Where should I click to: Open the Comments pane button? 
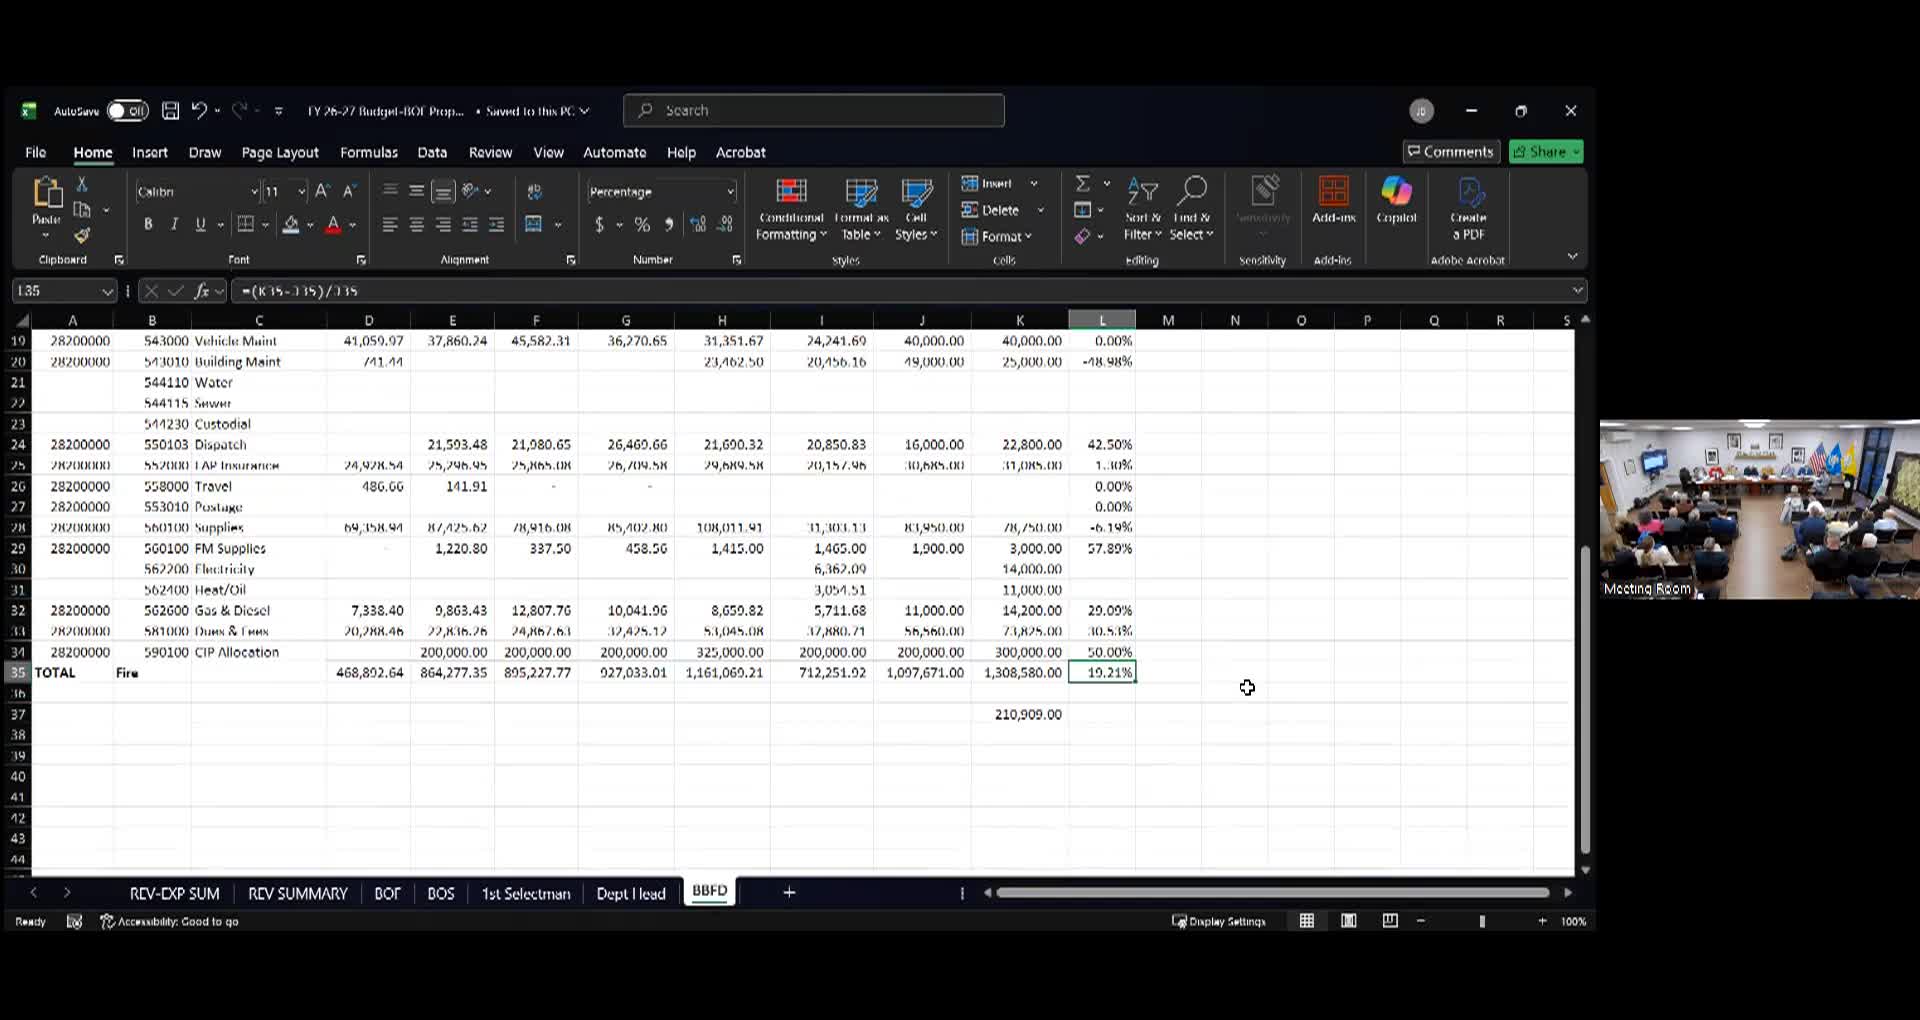coord(1450,152)
